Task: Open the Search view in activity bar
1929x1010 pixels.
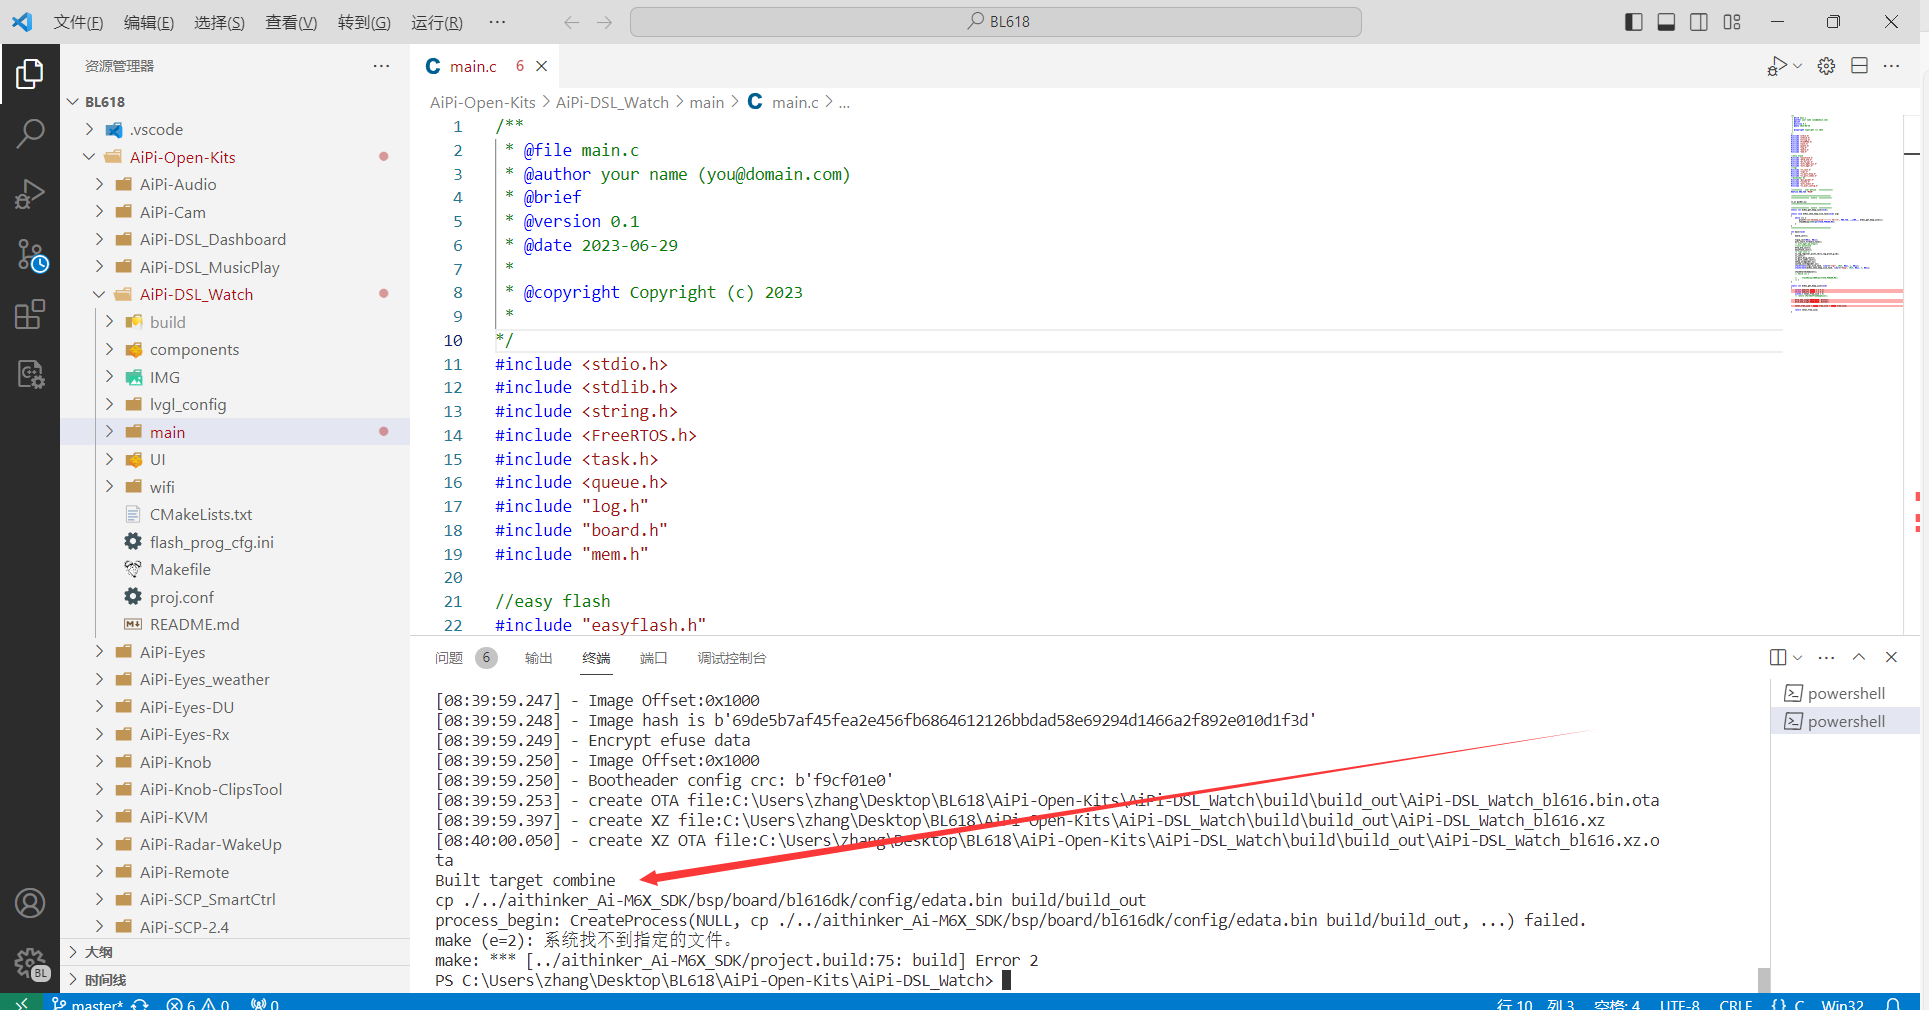Action: [30, 133]
